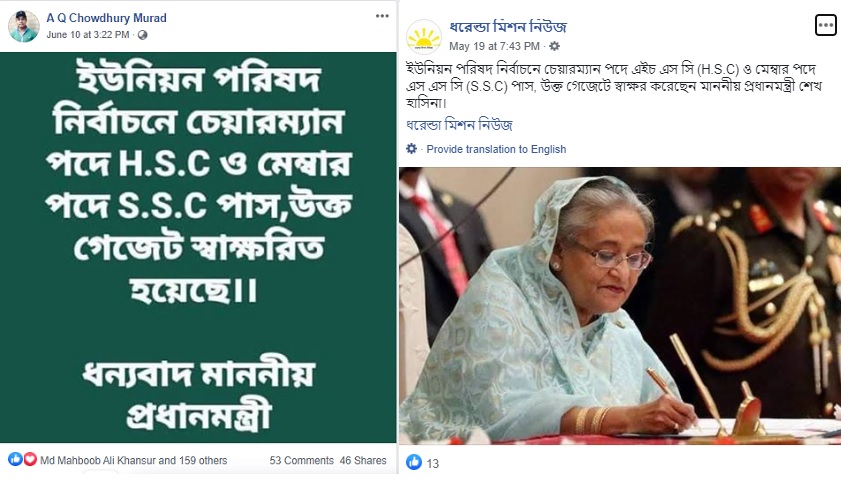Open the green Bengali text image post
Image resolution: width=841 pixels, height=479 pixels.
coord(198,247)
